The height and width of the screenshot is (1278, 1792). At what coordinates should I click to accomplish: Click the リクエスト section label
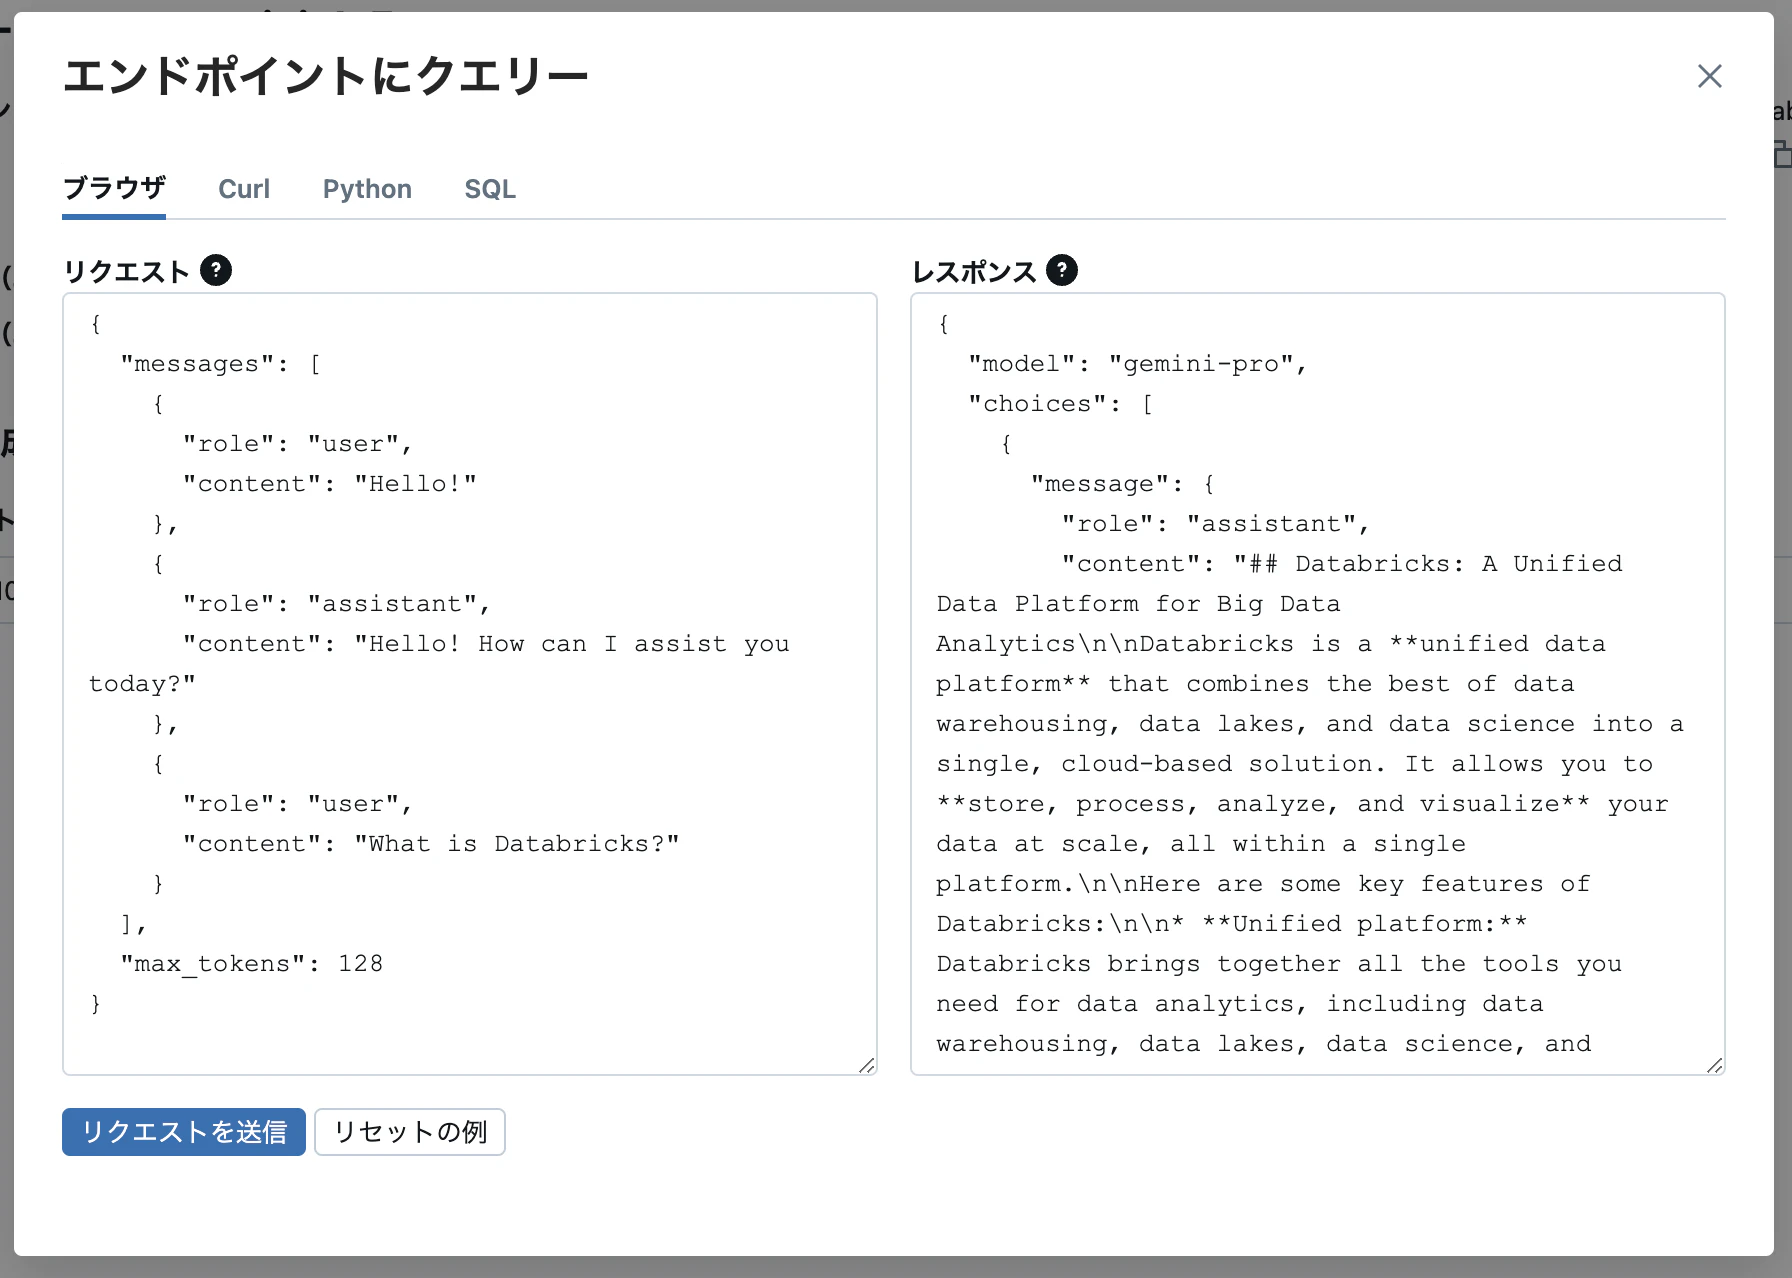pos(126,271)
